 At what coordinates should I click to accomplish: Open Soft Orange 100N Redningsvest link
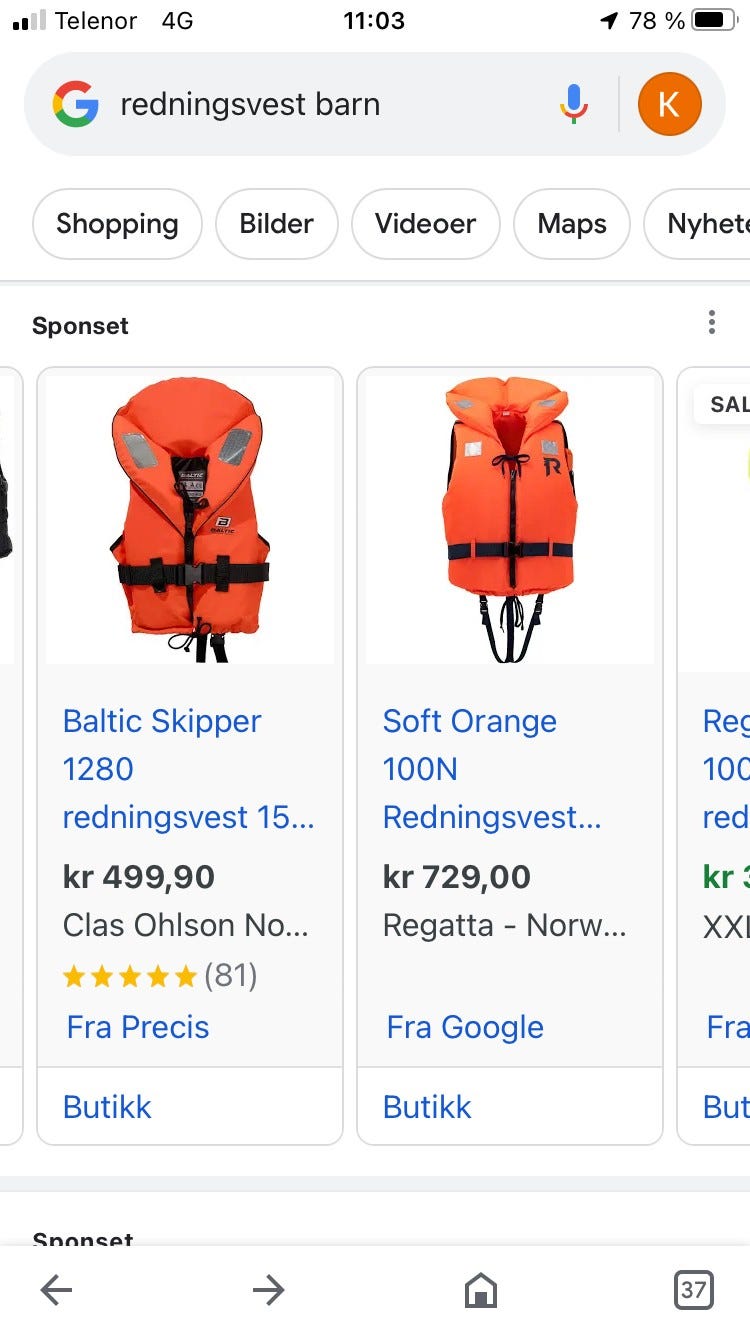(492, 769)
